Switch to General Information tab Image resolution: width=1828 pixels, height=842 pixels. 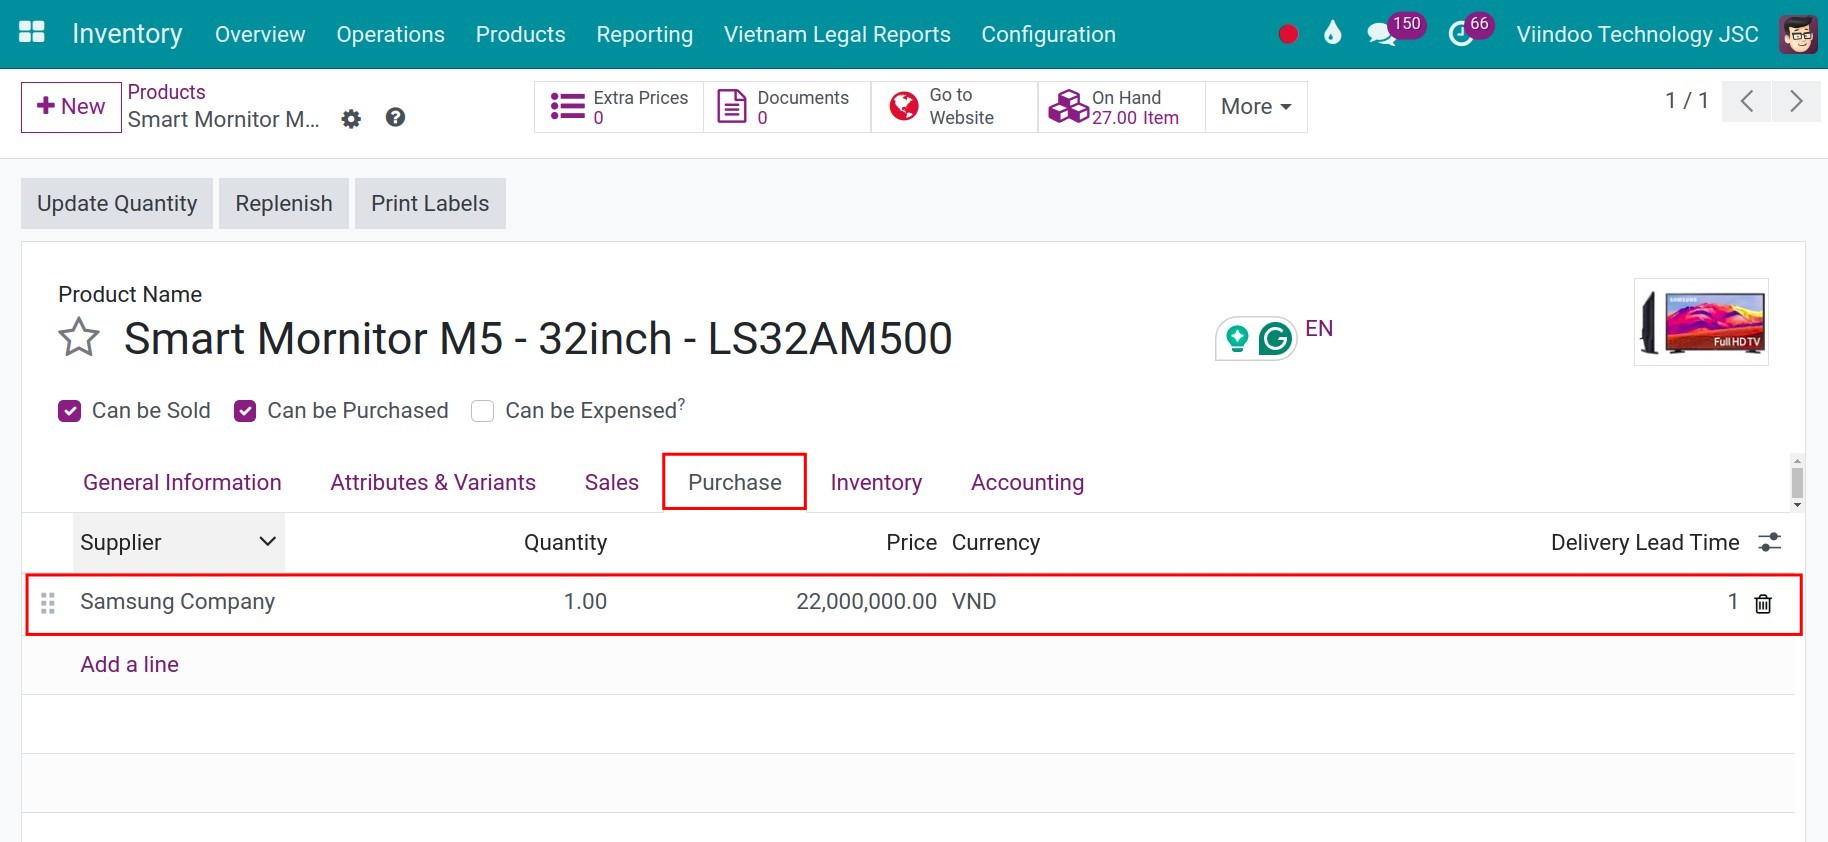point(182,482)
